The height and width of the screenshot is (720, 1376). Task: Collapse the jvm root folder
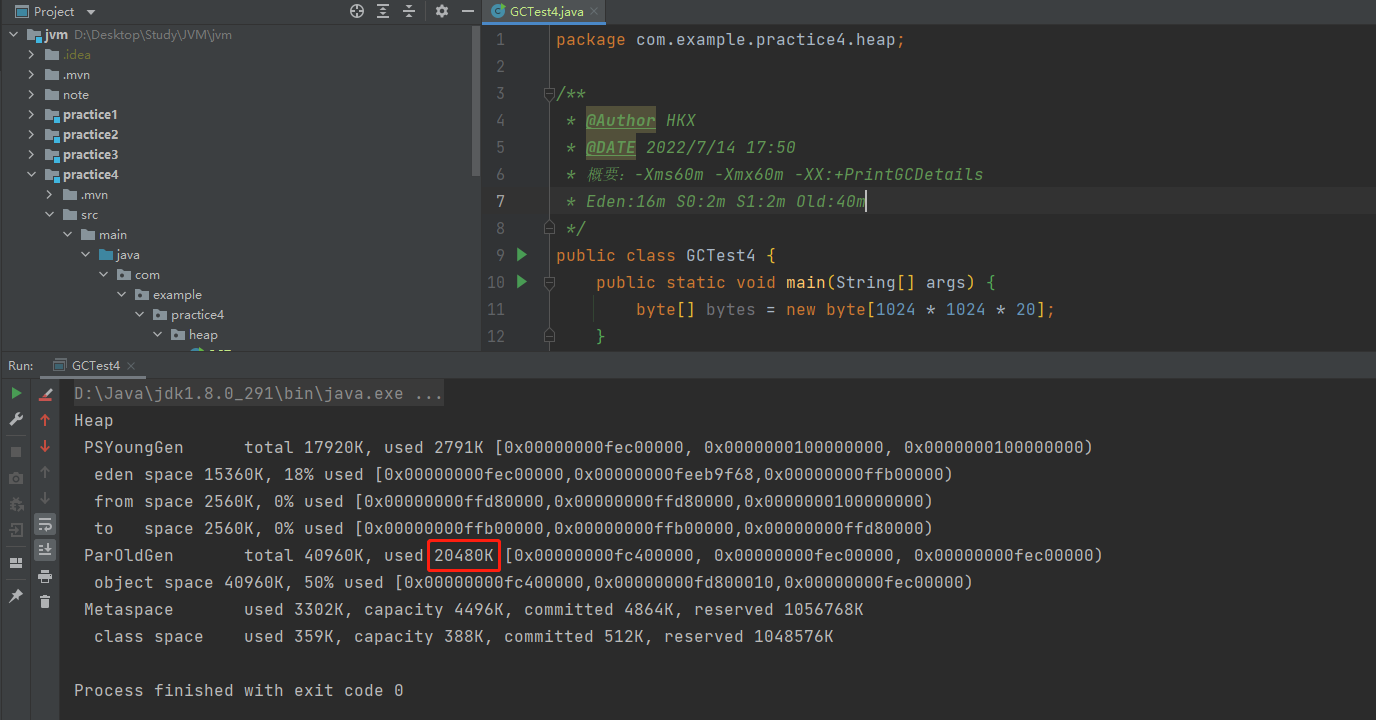click(14, 35)
